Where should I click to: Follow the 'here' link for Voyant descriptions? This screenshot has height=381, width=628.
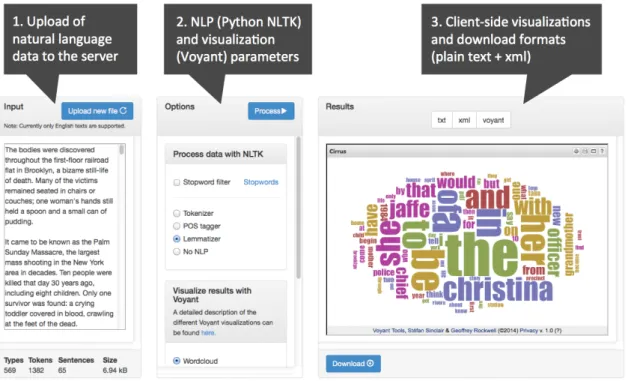point(208,333)
